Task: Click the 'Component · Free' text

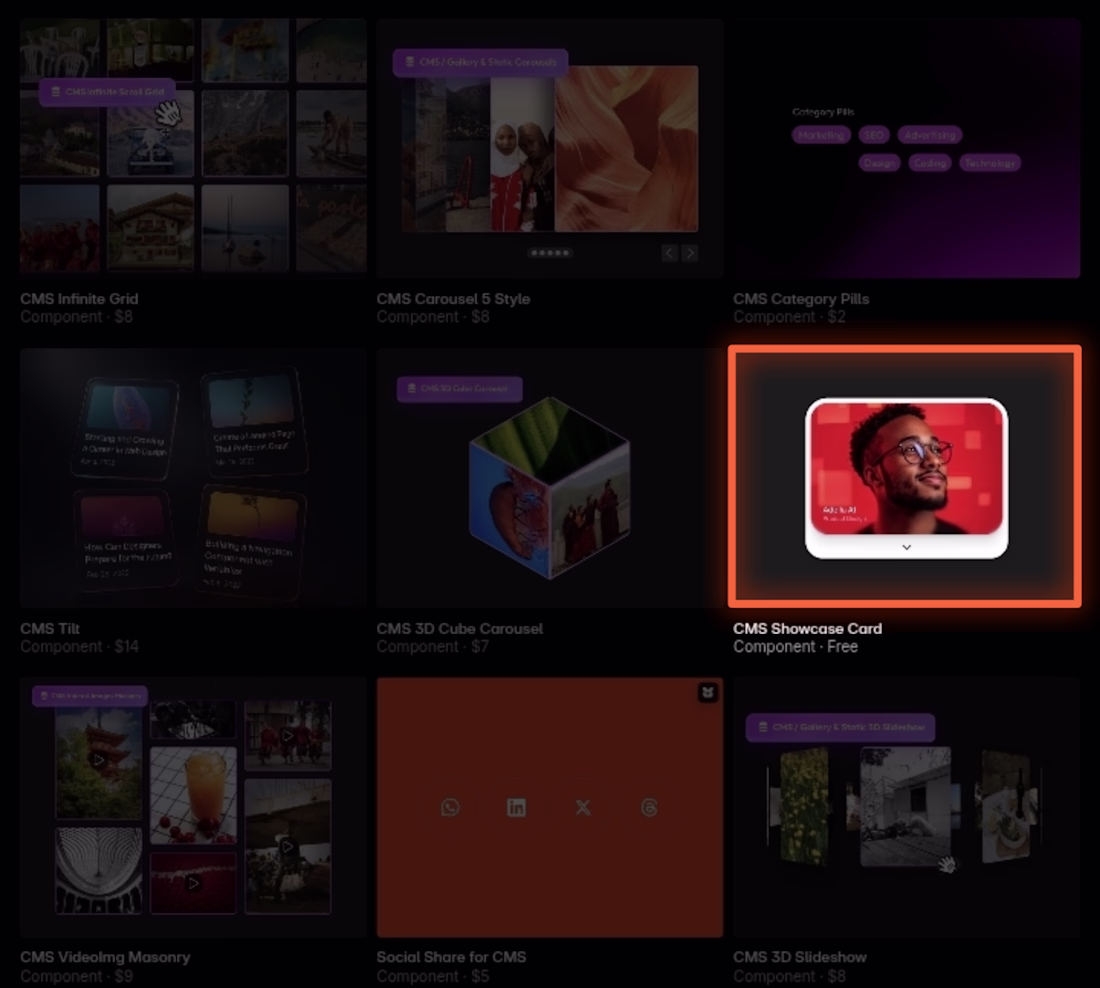Action: [796, 647]
